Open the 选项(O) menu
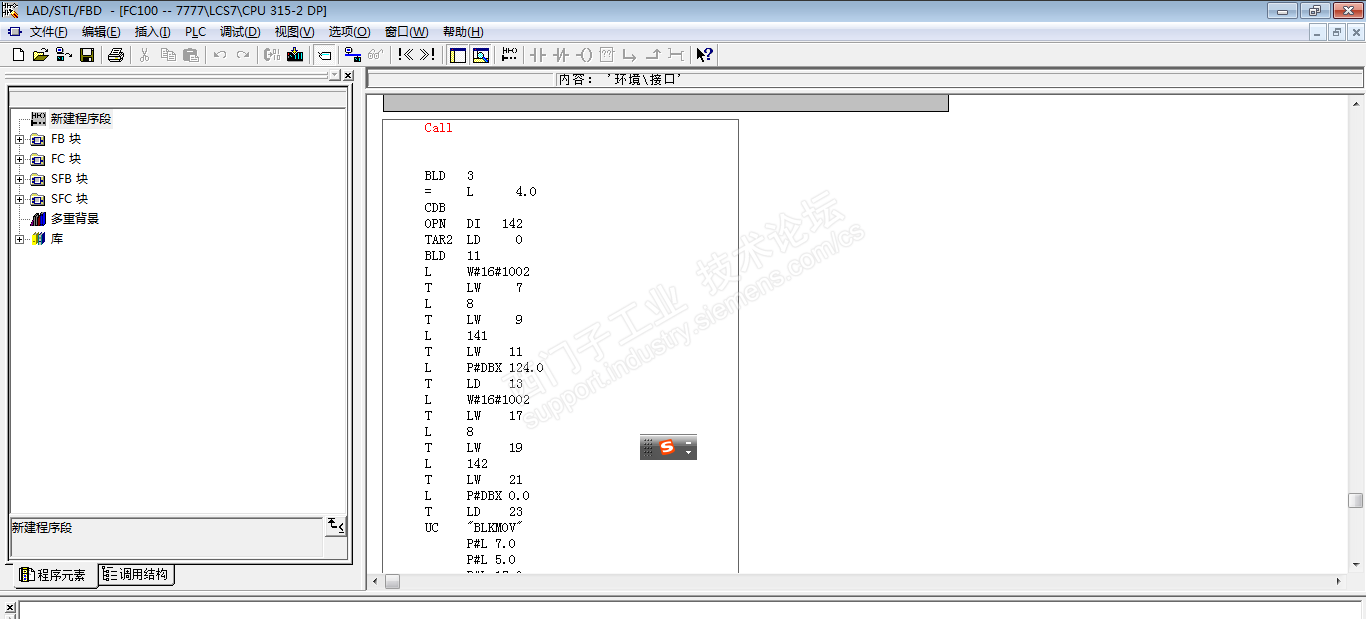1366x619 pixels. click(x=349, y=32)
